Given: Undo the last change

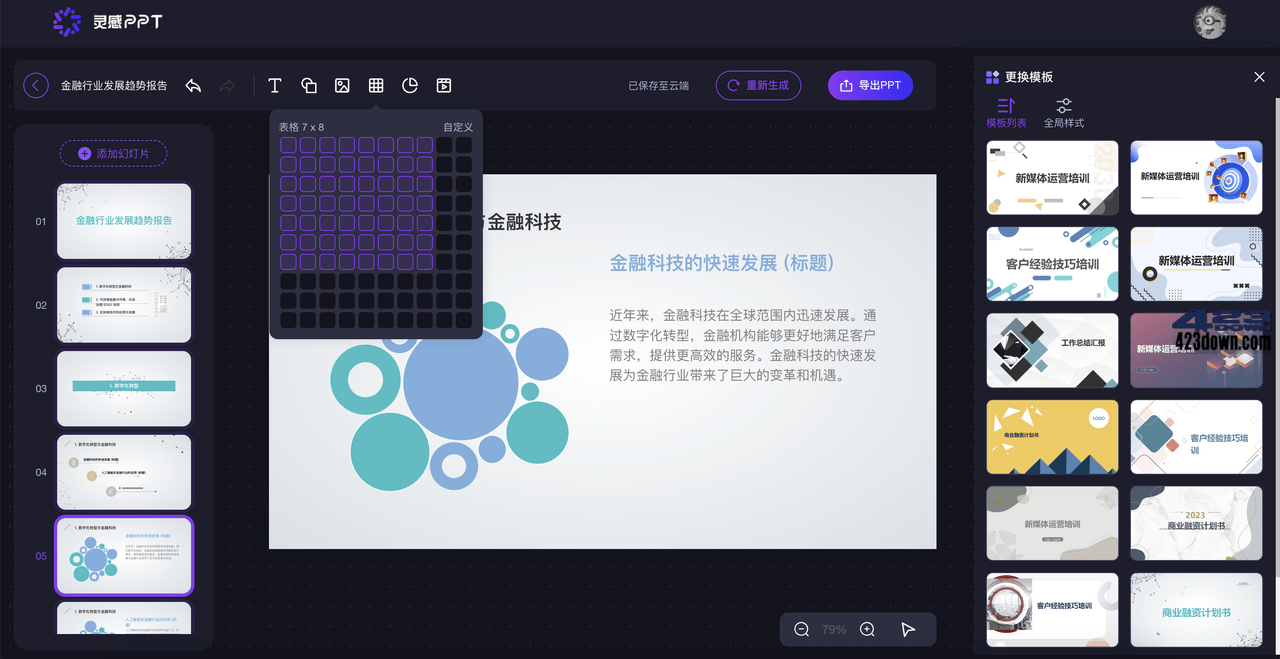Looking at the screenshot, I should [193, 85].
